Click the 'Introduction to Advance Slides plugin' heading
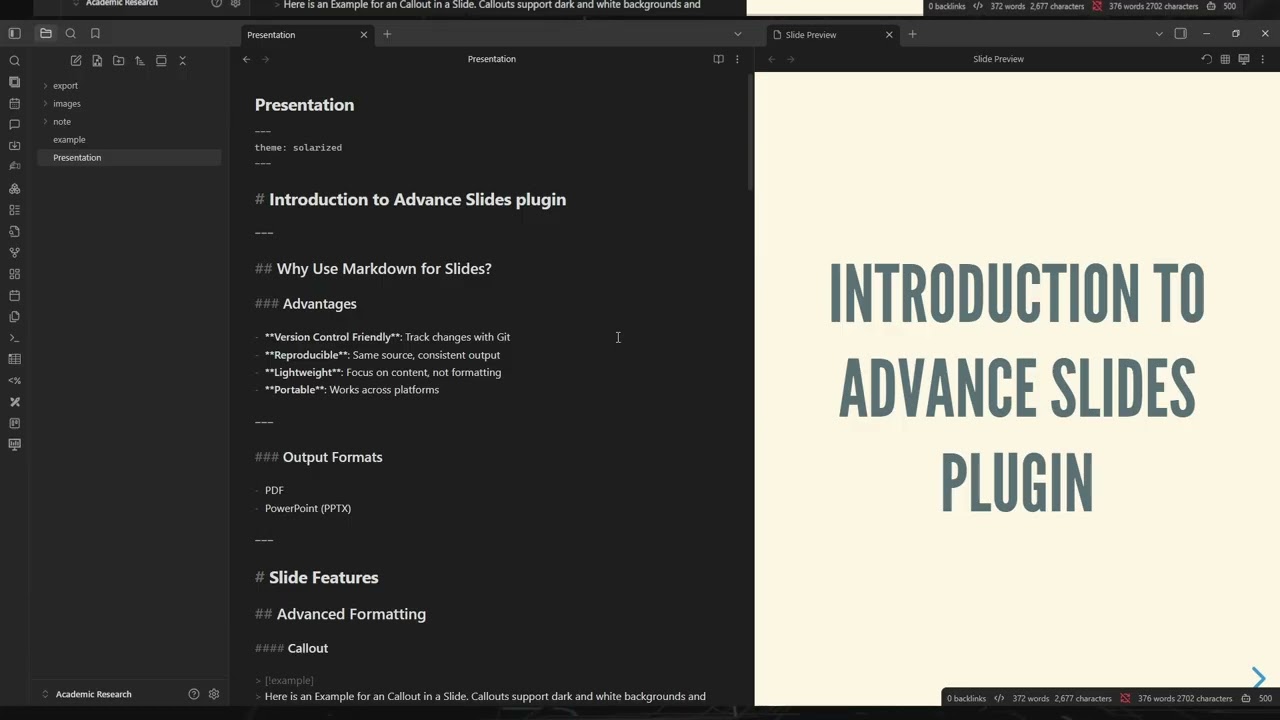This screenshot has height=720, width=1280. click(417, 200)
